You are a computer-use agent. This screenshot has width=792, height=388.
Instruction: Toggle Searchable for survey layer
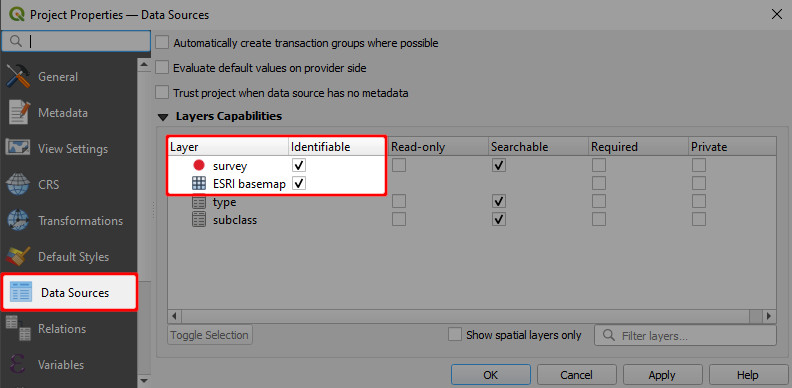click(499, 165)
